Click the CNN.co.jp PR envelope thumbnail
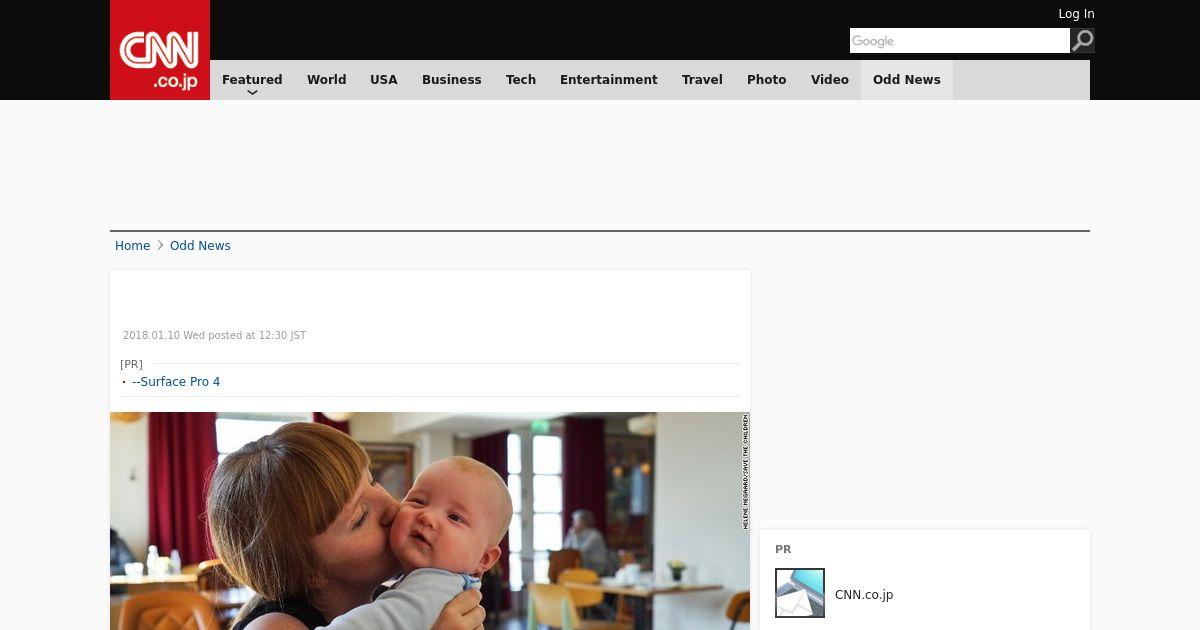Viewport: 1200px width, 630px height. (800, 593)
